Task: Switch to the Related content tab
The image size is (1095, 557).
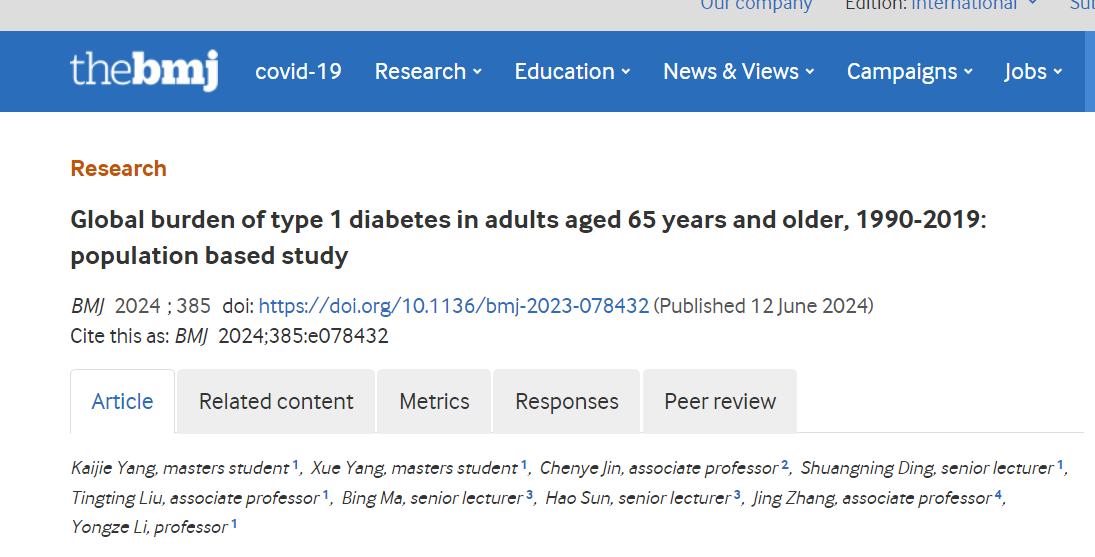Action: click(x=276, y=401)
